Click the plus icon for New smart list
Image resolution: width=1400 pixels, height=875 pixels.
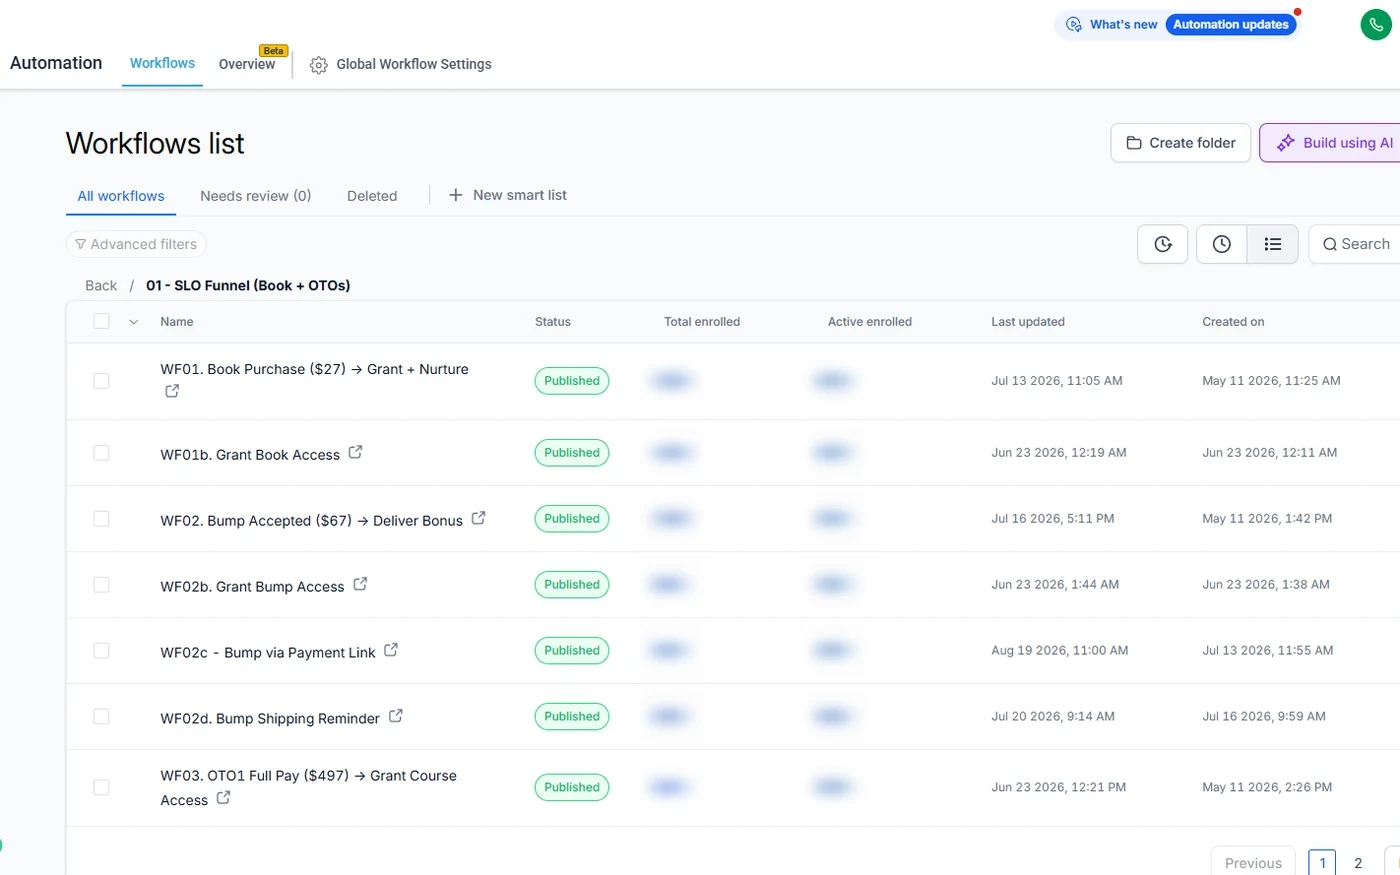pyautogui.click(x=455, y=195)
